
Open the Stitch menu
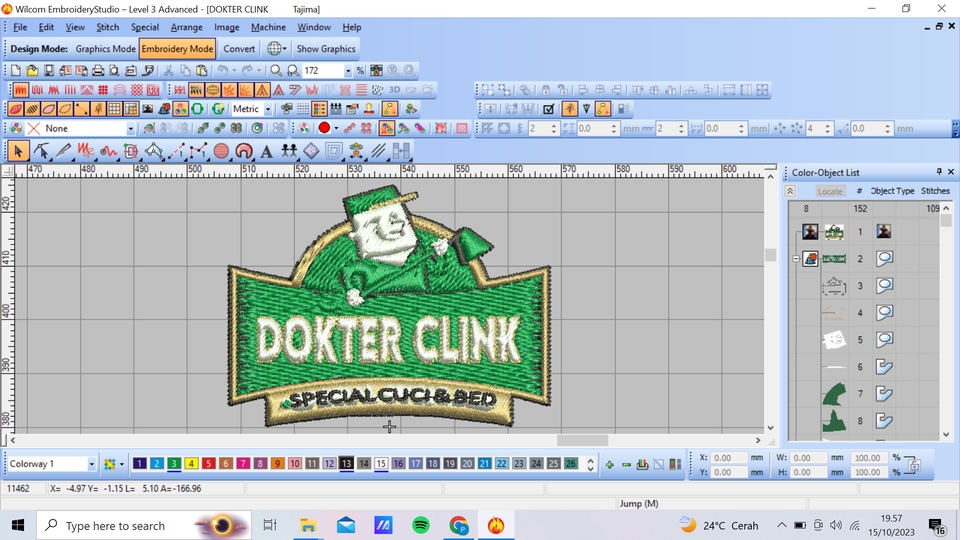(x=108, y=27)
